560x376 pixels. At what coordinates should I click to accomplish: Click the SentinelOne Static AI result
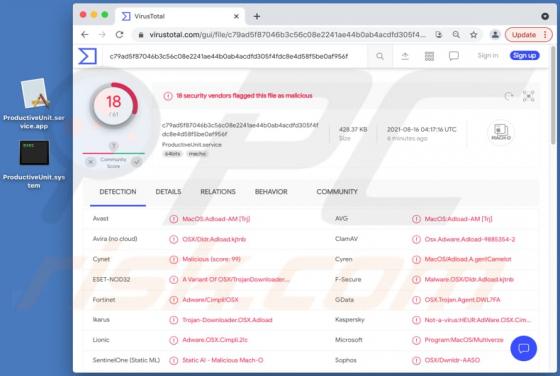click(x=223, y=360)
